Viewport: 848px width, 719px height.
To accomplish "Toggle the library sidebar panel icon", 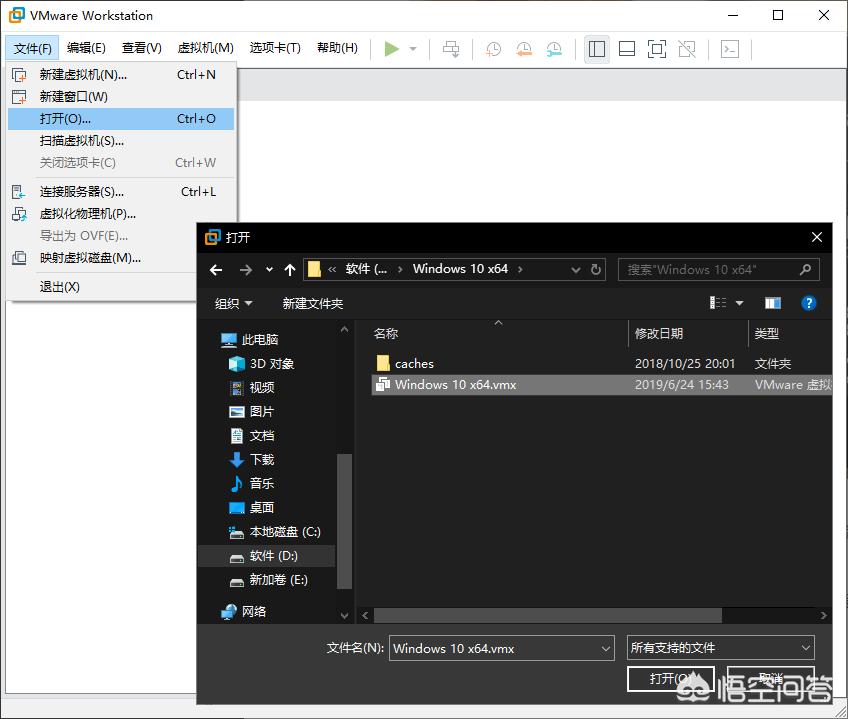I will 597,49.
